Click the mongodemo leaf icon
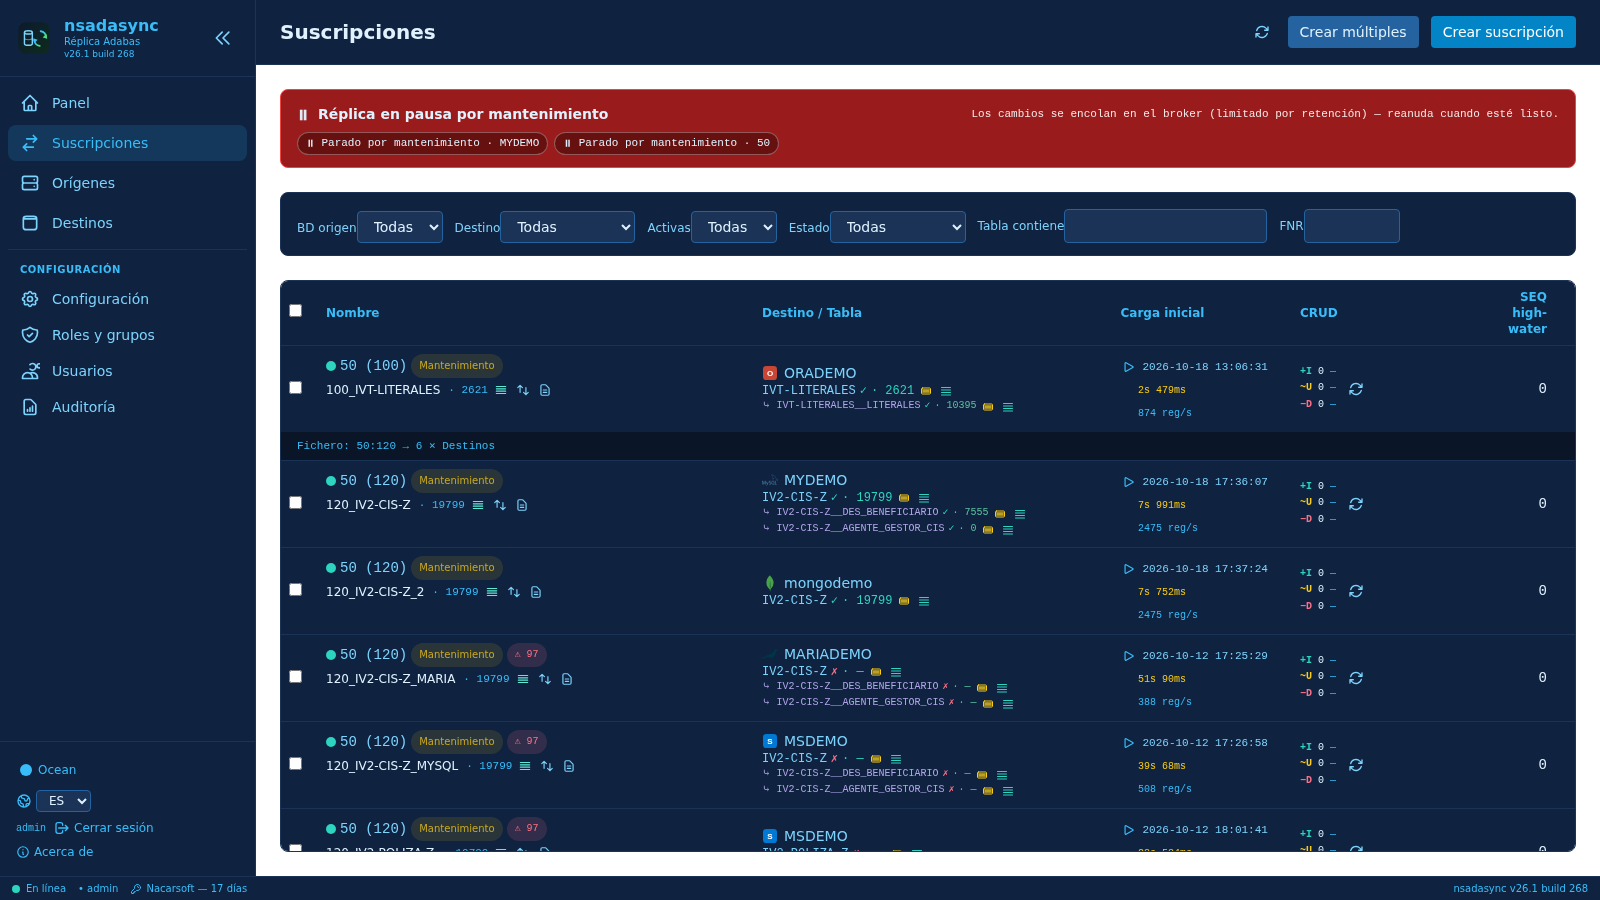This screenshot has width=1600, height=900. pyautogui.click(x=770, y=583)
